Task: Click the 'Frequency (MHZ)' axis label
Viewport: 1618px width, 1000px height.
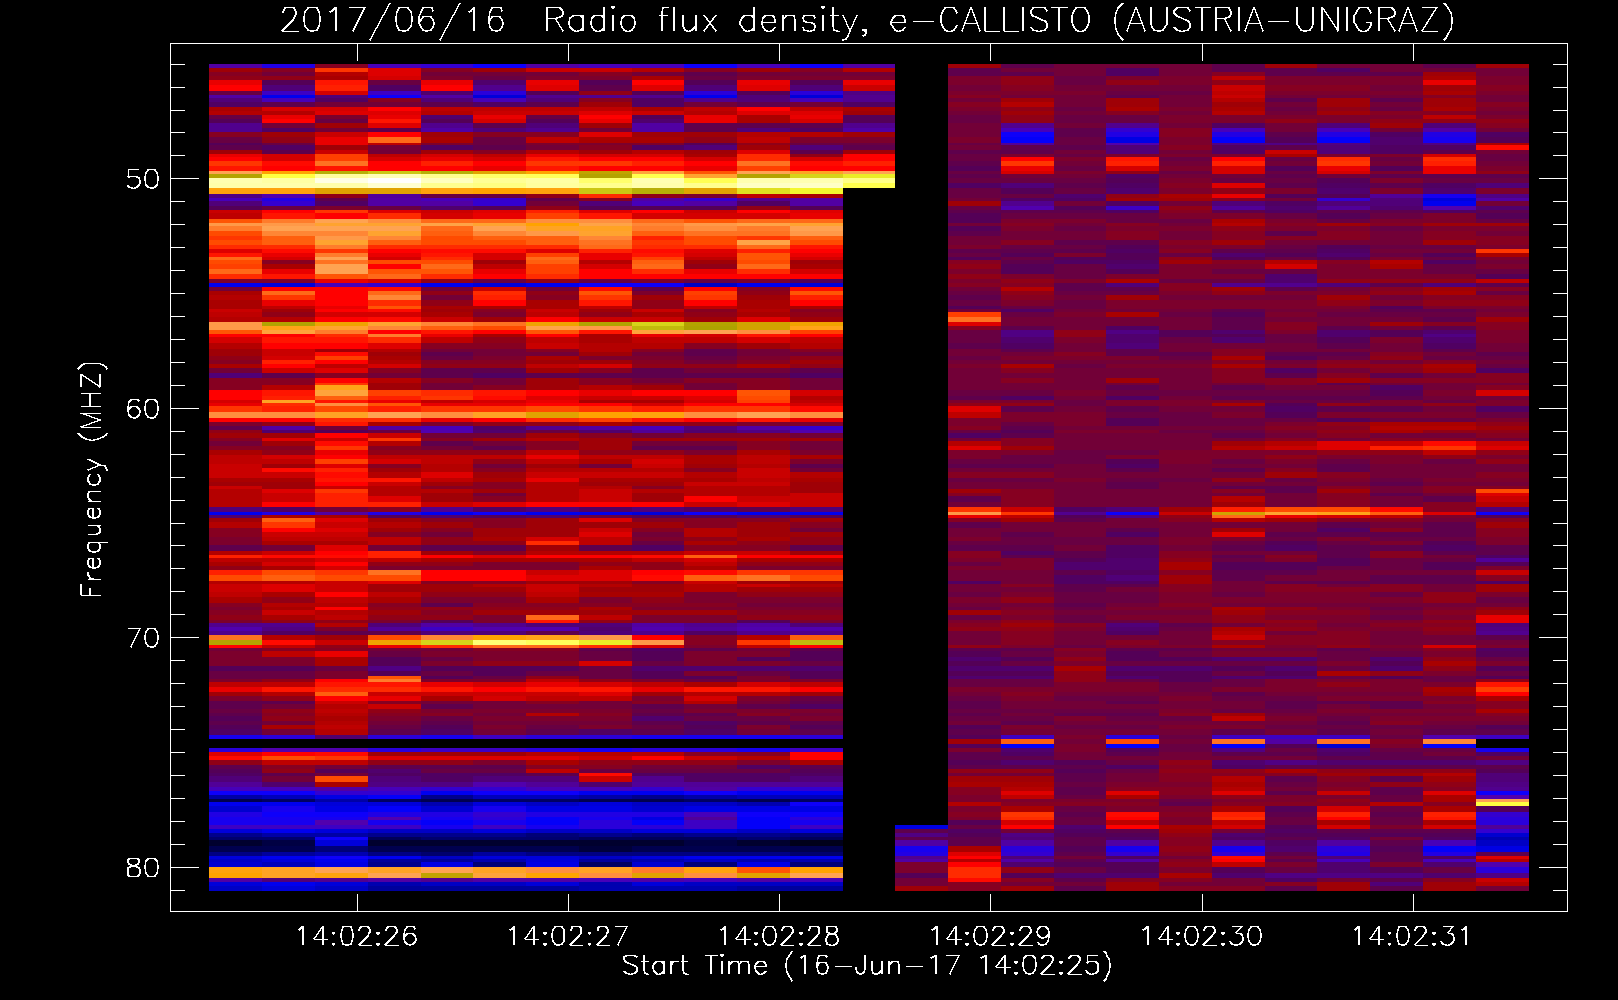Action: [x=91, y=480]
